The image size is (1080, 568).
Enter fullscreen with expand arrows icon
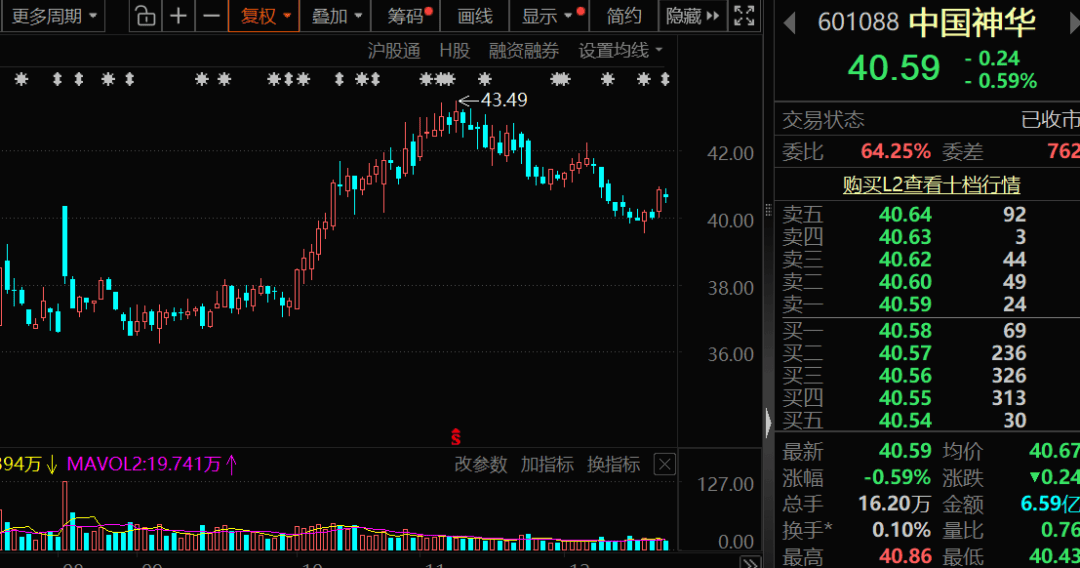744,16
